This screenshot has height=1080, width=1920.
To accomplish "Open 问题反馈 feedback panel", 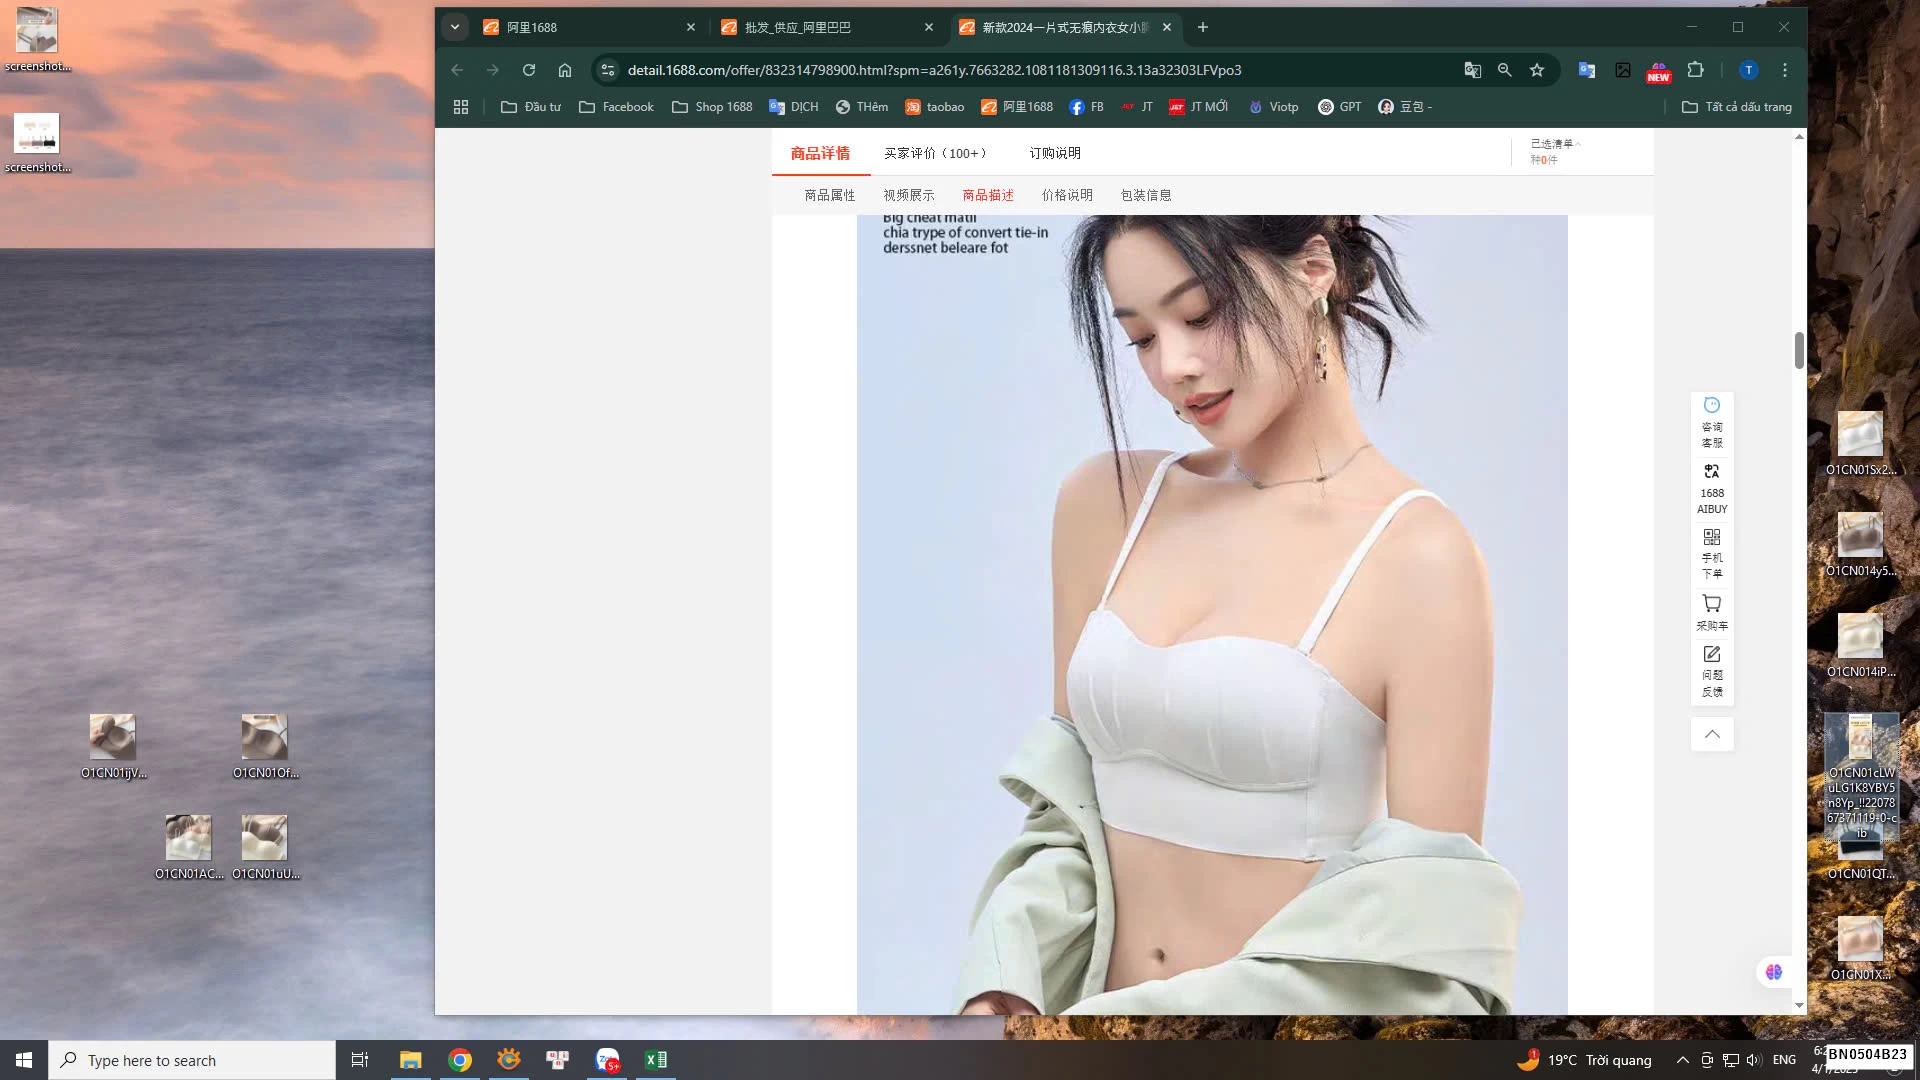I will [1712, 670].
